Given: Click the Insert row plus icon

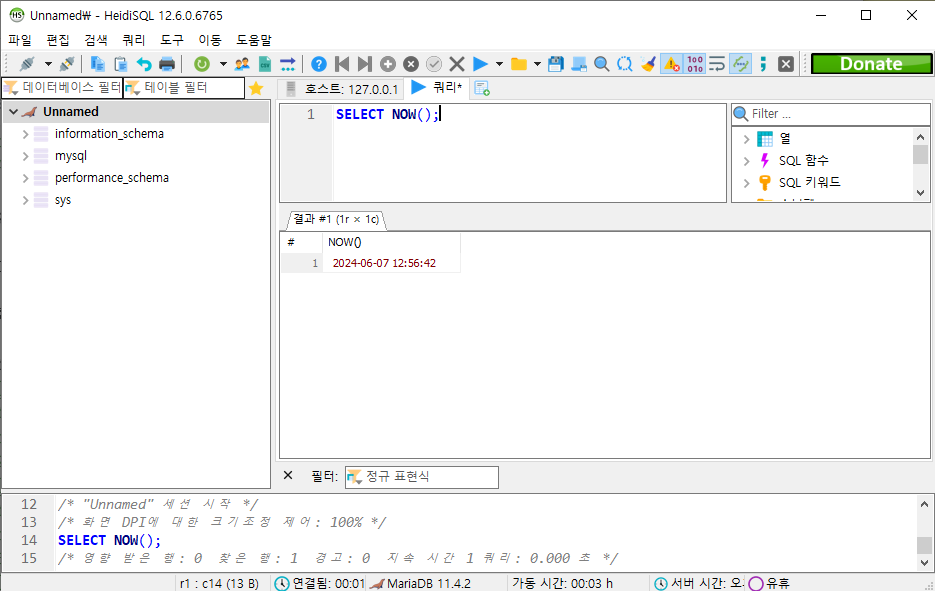Looking at the screenshot, I should (388, 64).
